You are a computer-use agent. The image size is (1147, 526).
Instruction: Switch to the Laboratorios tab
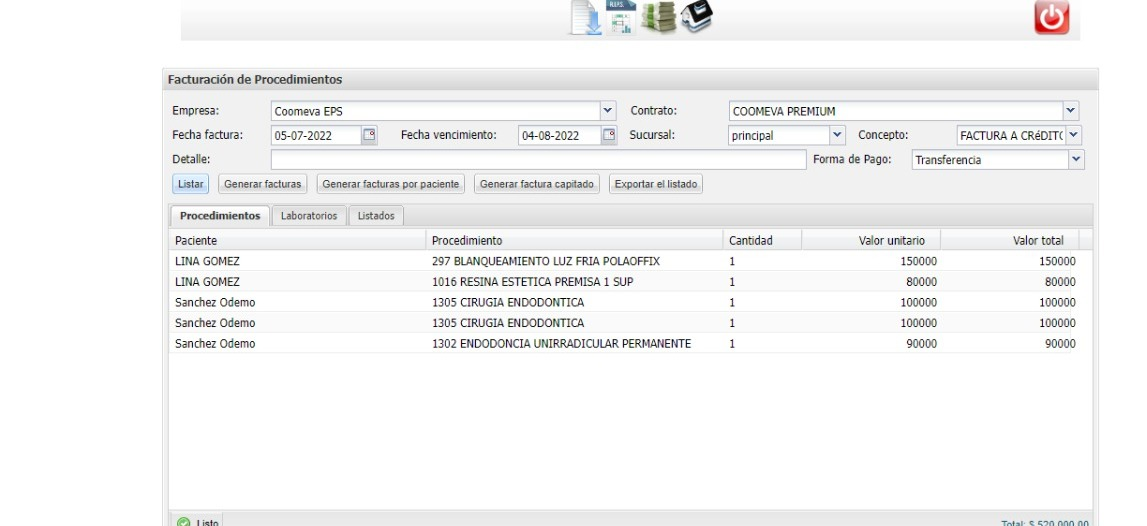(309, 216)
